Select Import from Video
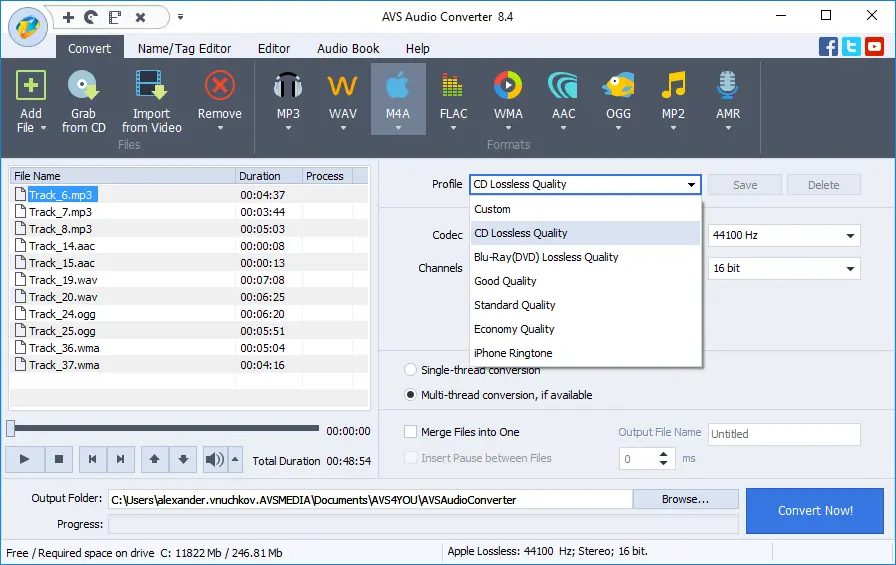This screenshot has width=896, height=565. (151, 102)
